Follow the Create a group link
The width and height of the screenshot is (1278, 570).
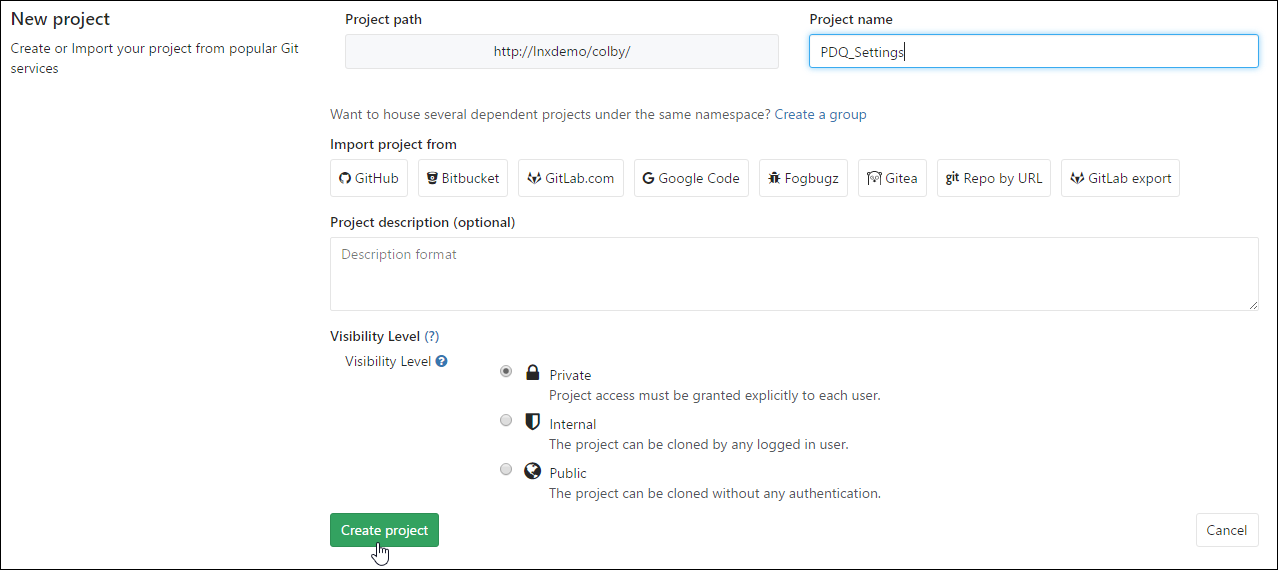820,114
